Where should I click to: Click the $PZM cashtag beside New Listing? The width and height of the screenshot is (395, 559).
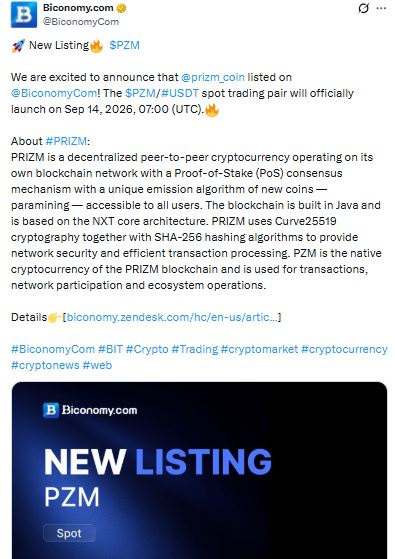tap(124, 45)
